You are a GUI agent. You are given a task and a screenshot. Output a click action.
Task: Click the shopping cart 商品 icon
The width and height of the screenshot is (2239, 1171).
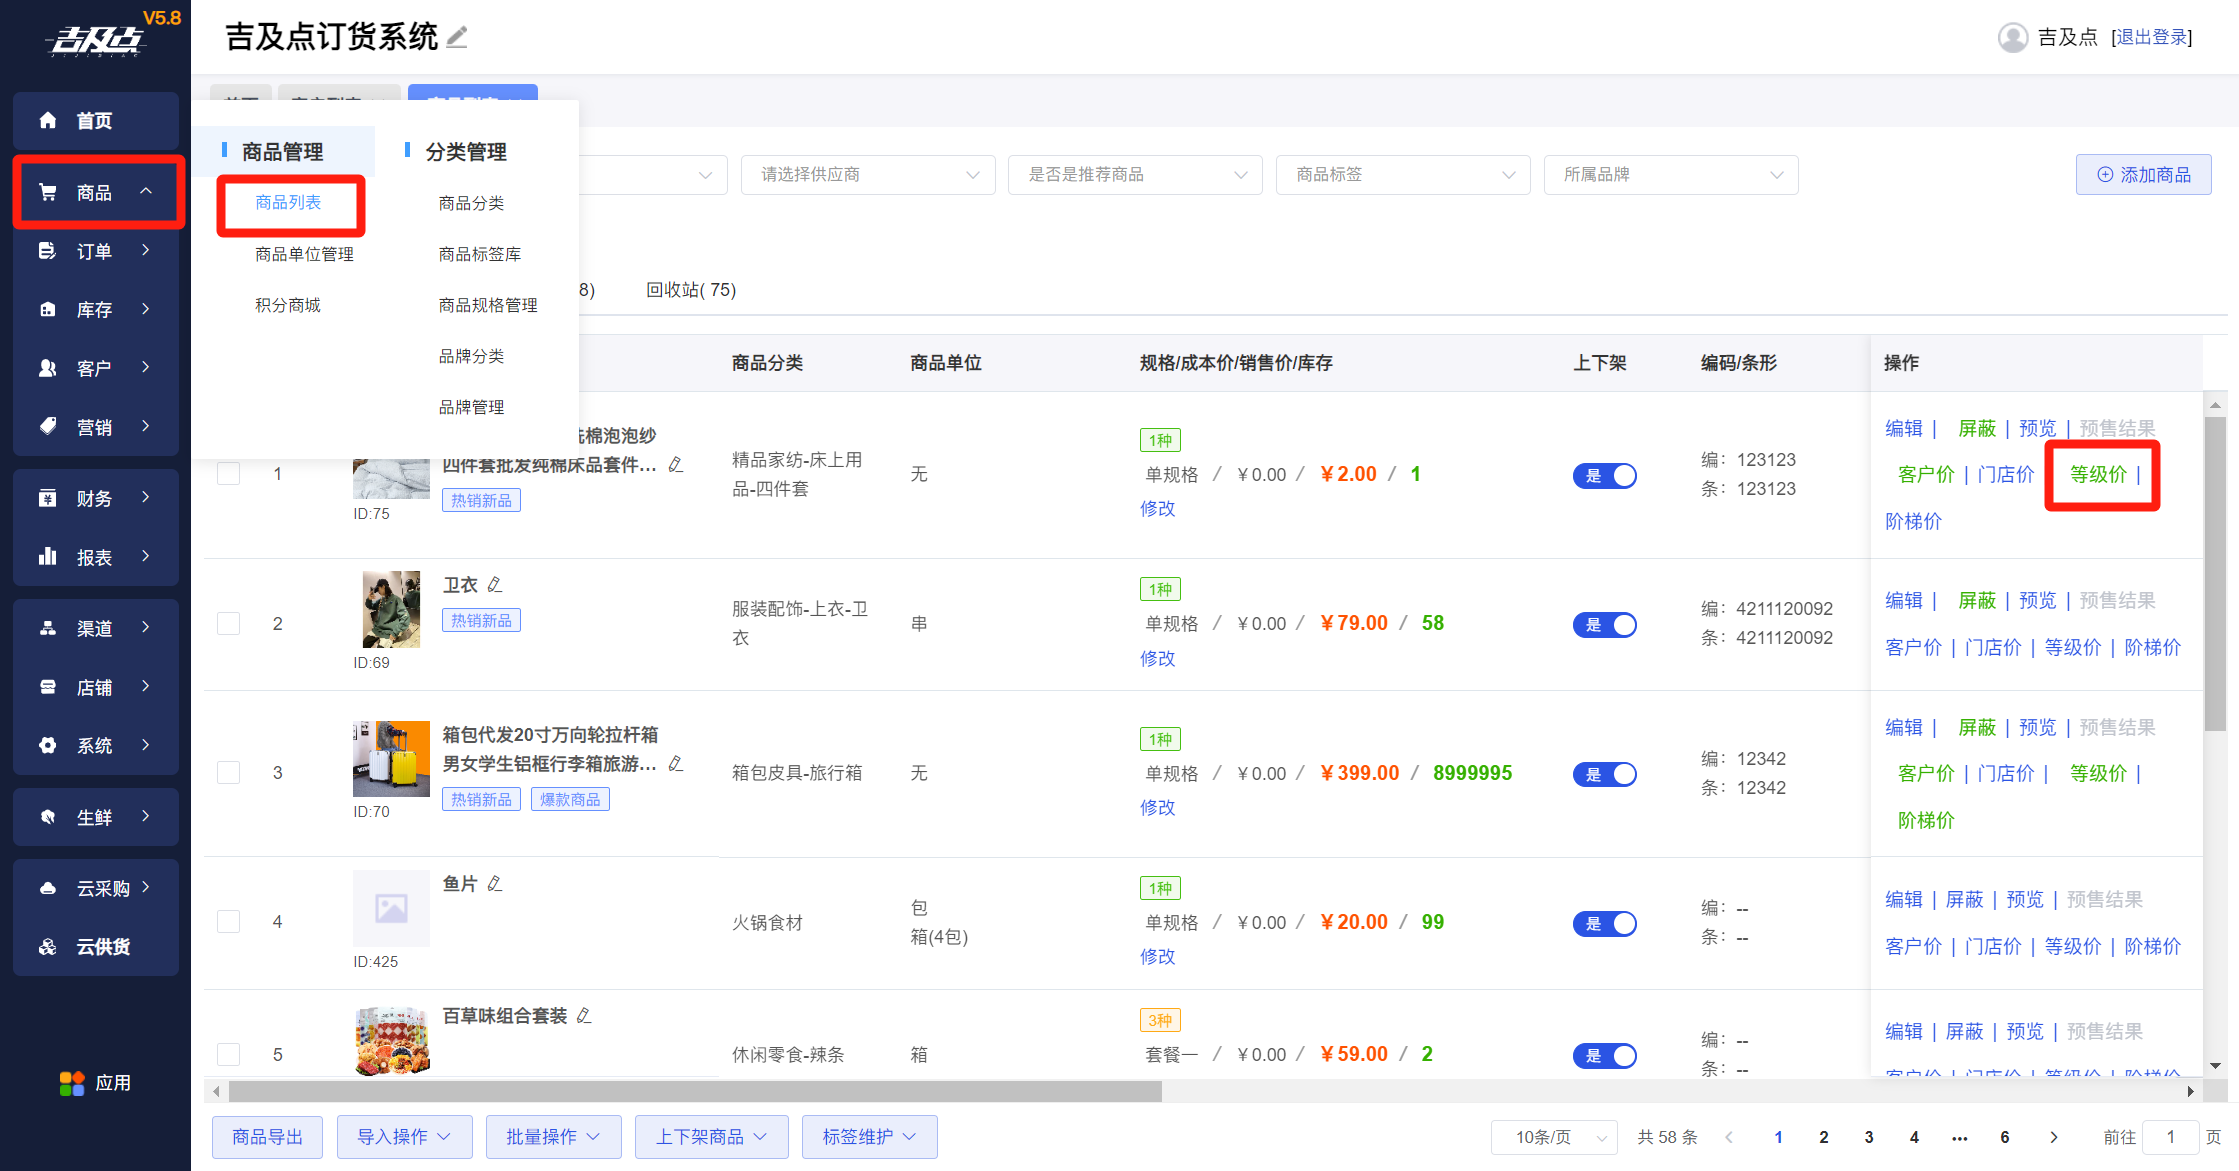coord(48,192)
